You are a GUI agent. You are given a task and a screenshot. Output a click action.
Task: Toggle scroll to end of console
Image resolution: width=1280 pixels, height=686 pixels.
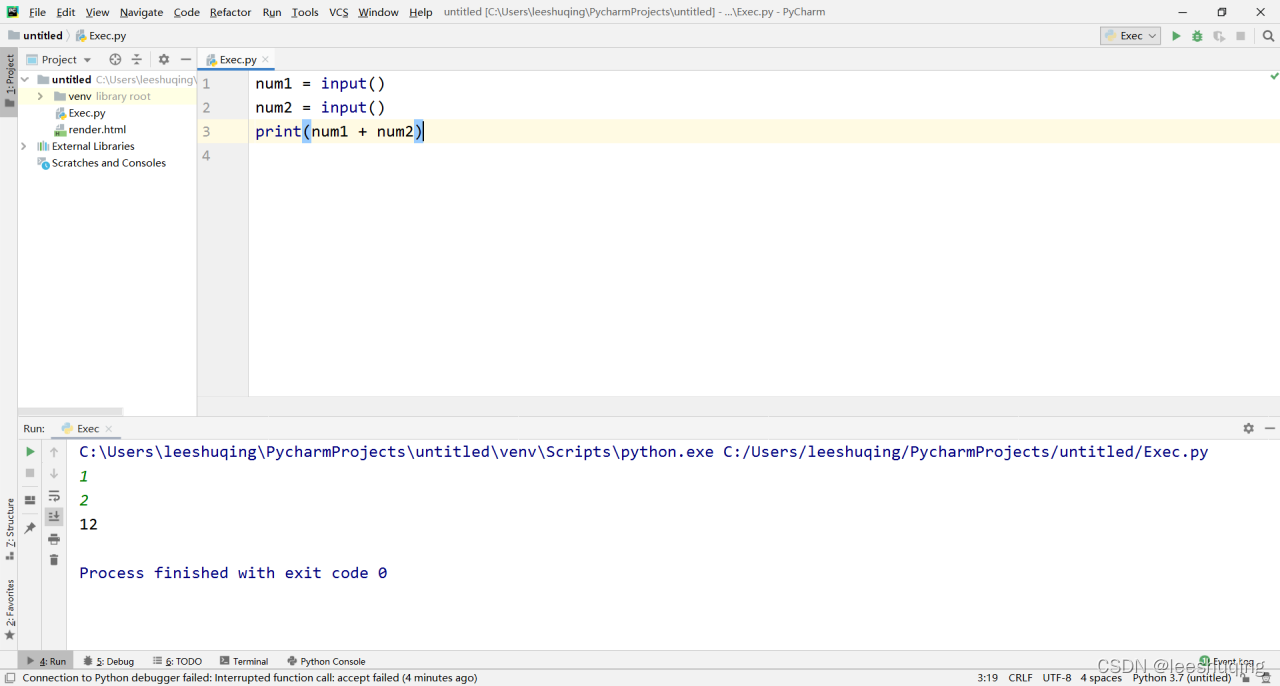point(54,517)
